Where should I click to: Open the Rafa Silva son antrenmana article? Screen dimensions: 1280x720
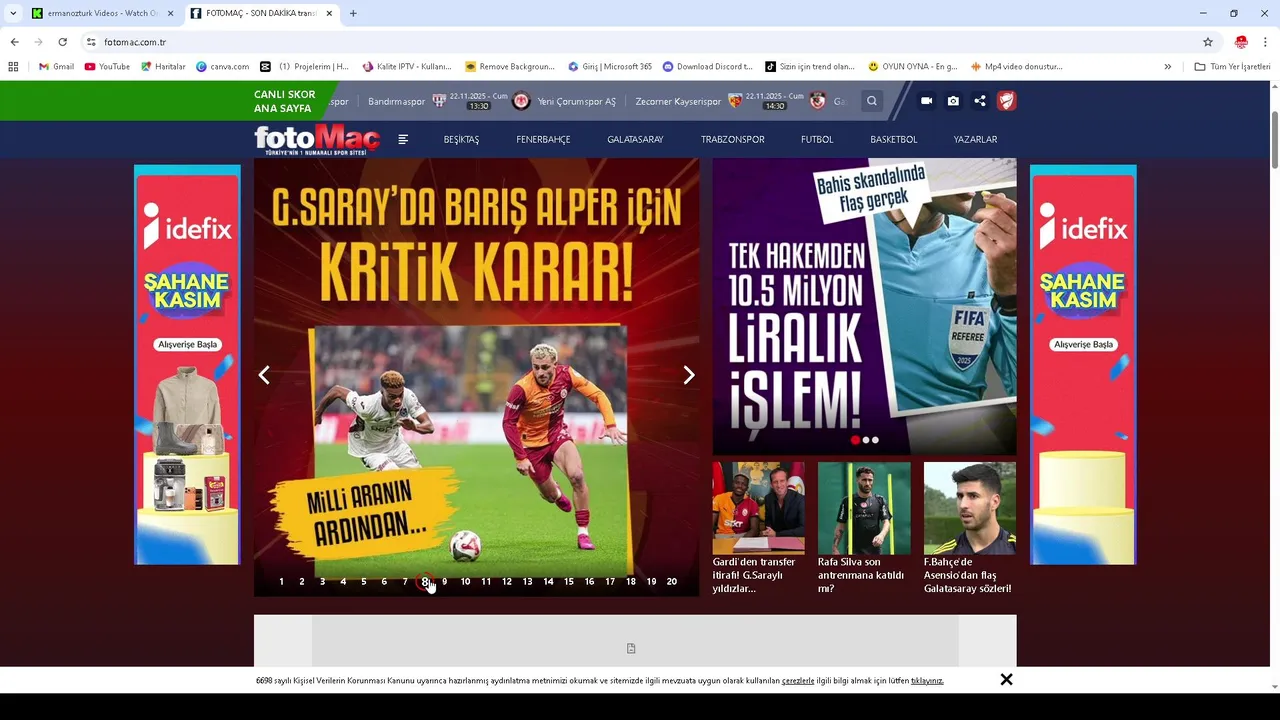tap(864, 528)
